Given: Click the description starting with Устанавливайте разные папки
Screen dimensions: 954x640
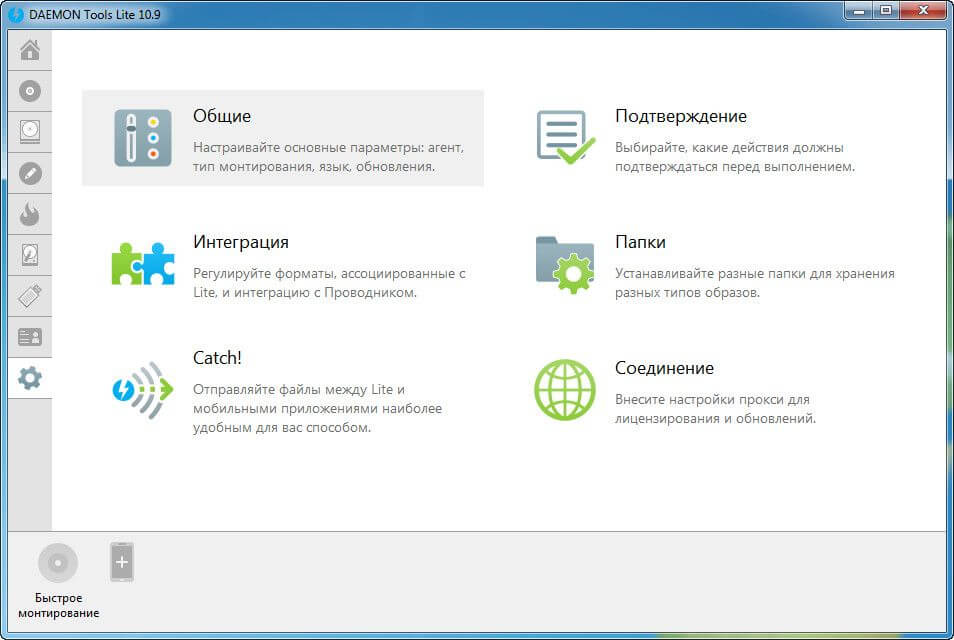Looking at the screenshot, I should (x=755, y=283).
